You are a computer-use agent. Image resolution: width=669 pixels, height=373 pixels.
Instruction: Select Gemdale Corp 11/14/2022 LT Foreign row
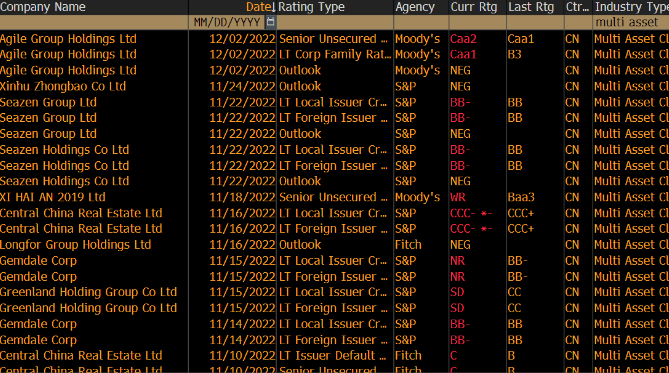334,340
